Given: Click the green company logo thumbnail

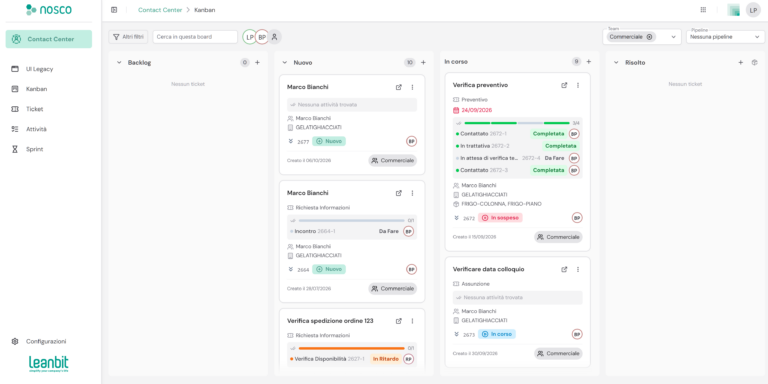Looking at the screenshot, I should [x=733, y=10].
